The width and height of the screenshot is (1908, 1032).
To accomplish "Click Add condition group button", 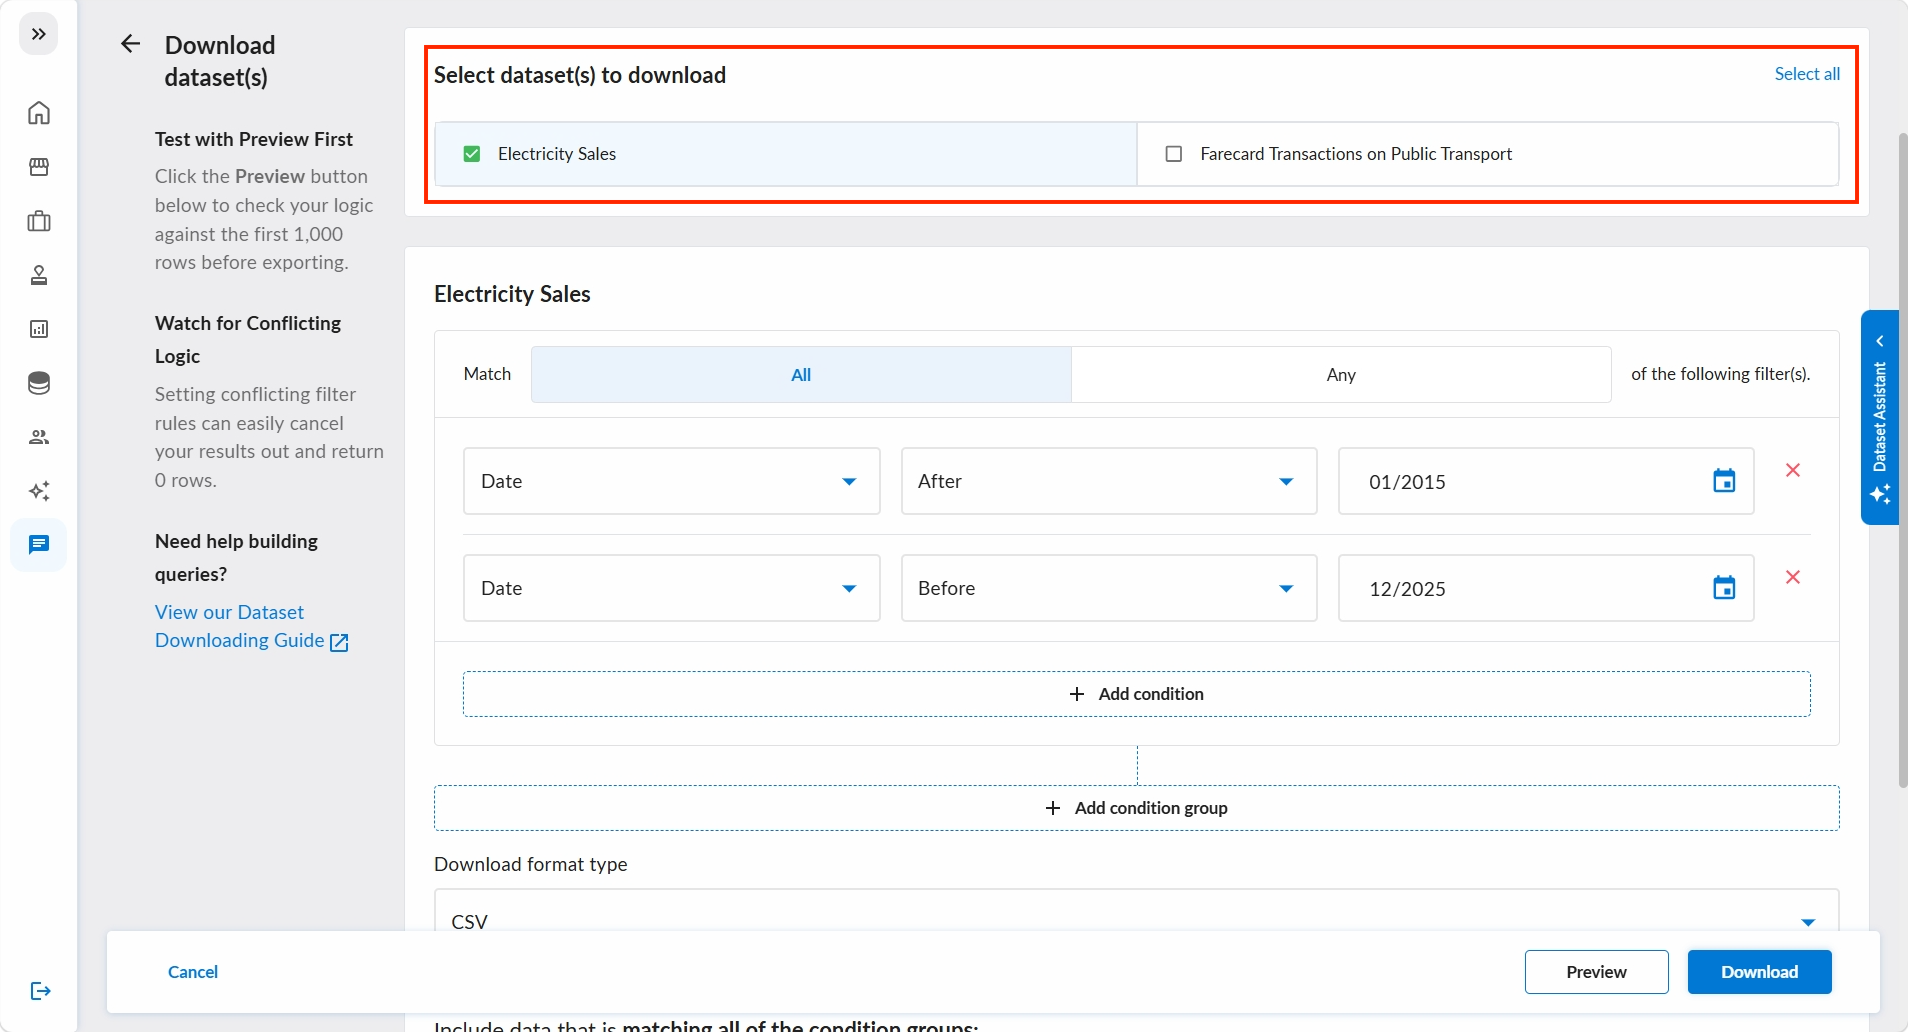I will 1136,808.
